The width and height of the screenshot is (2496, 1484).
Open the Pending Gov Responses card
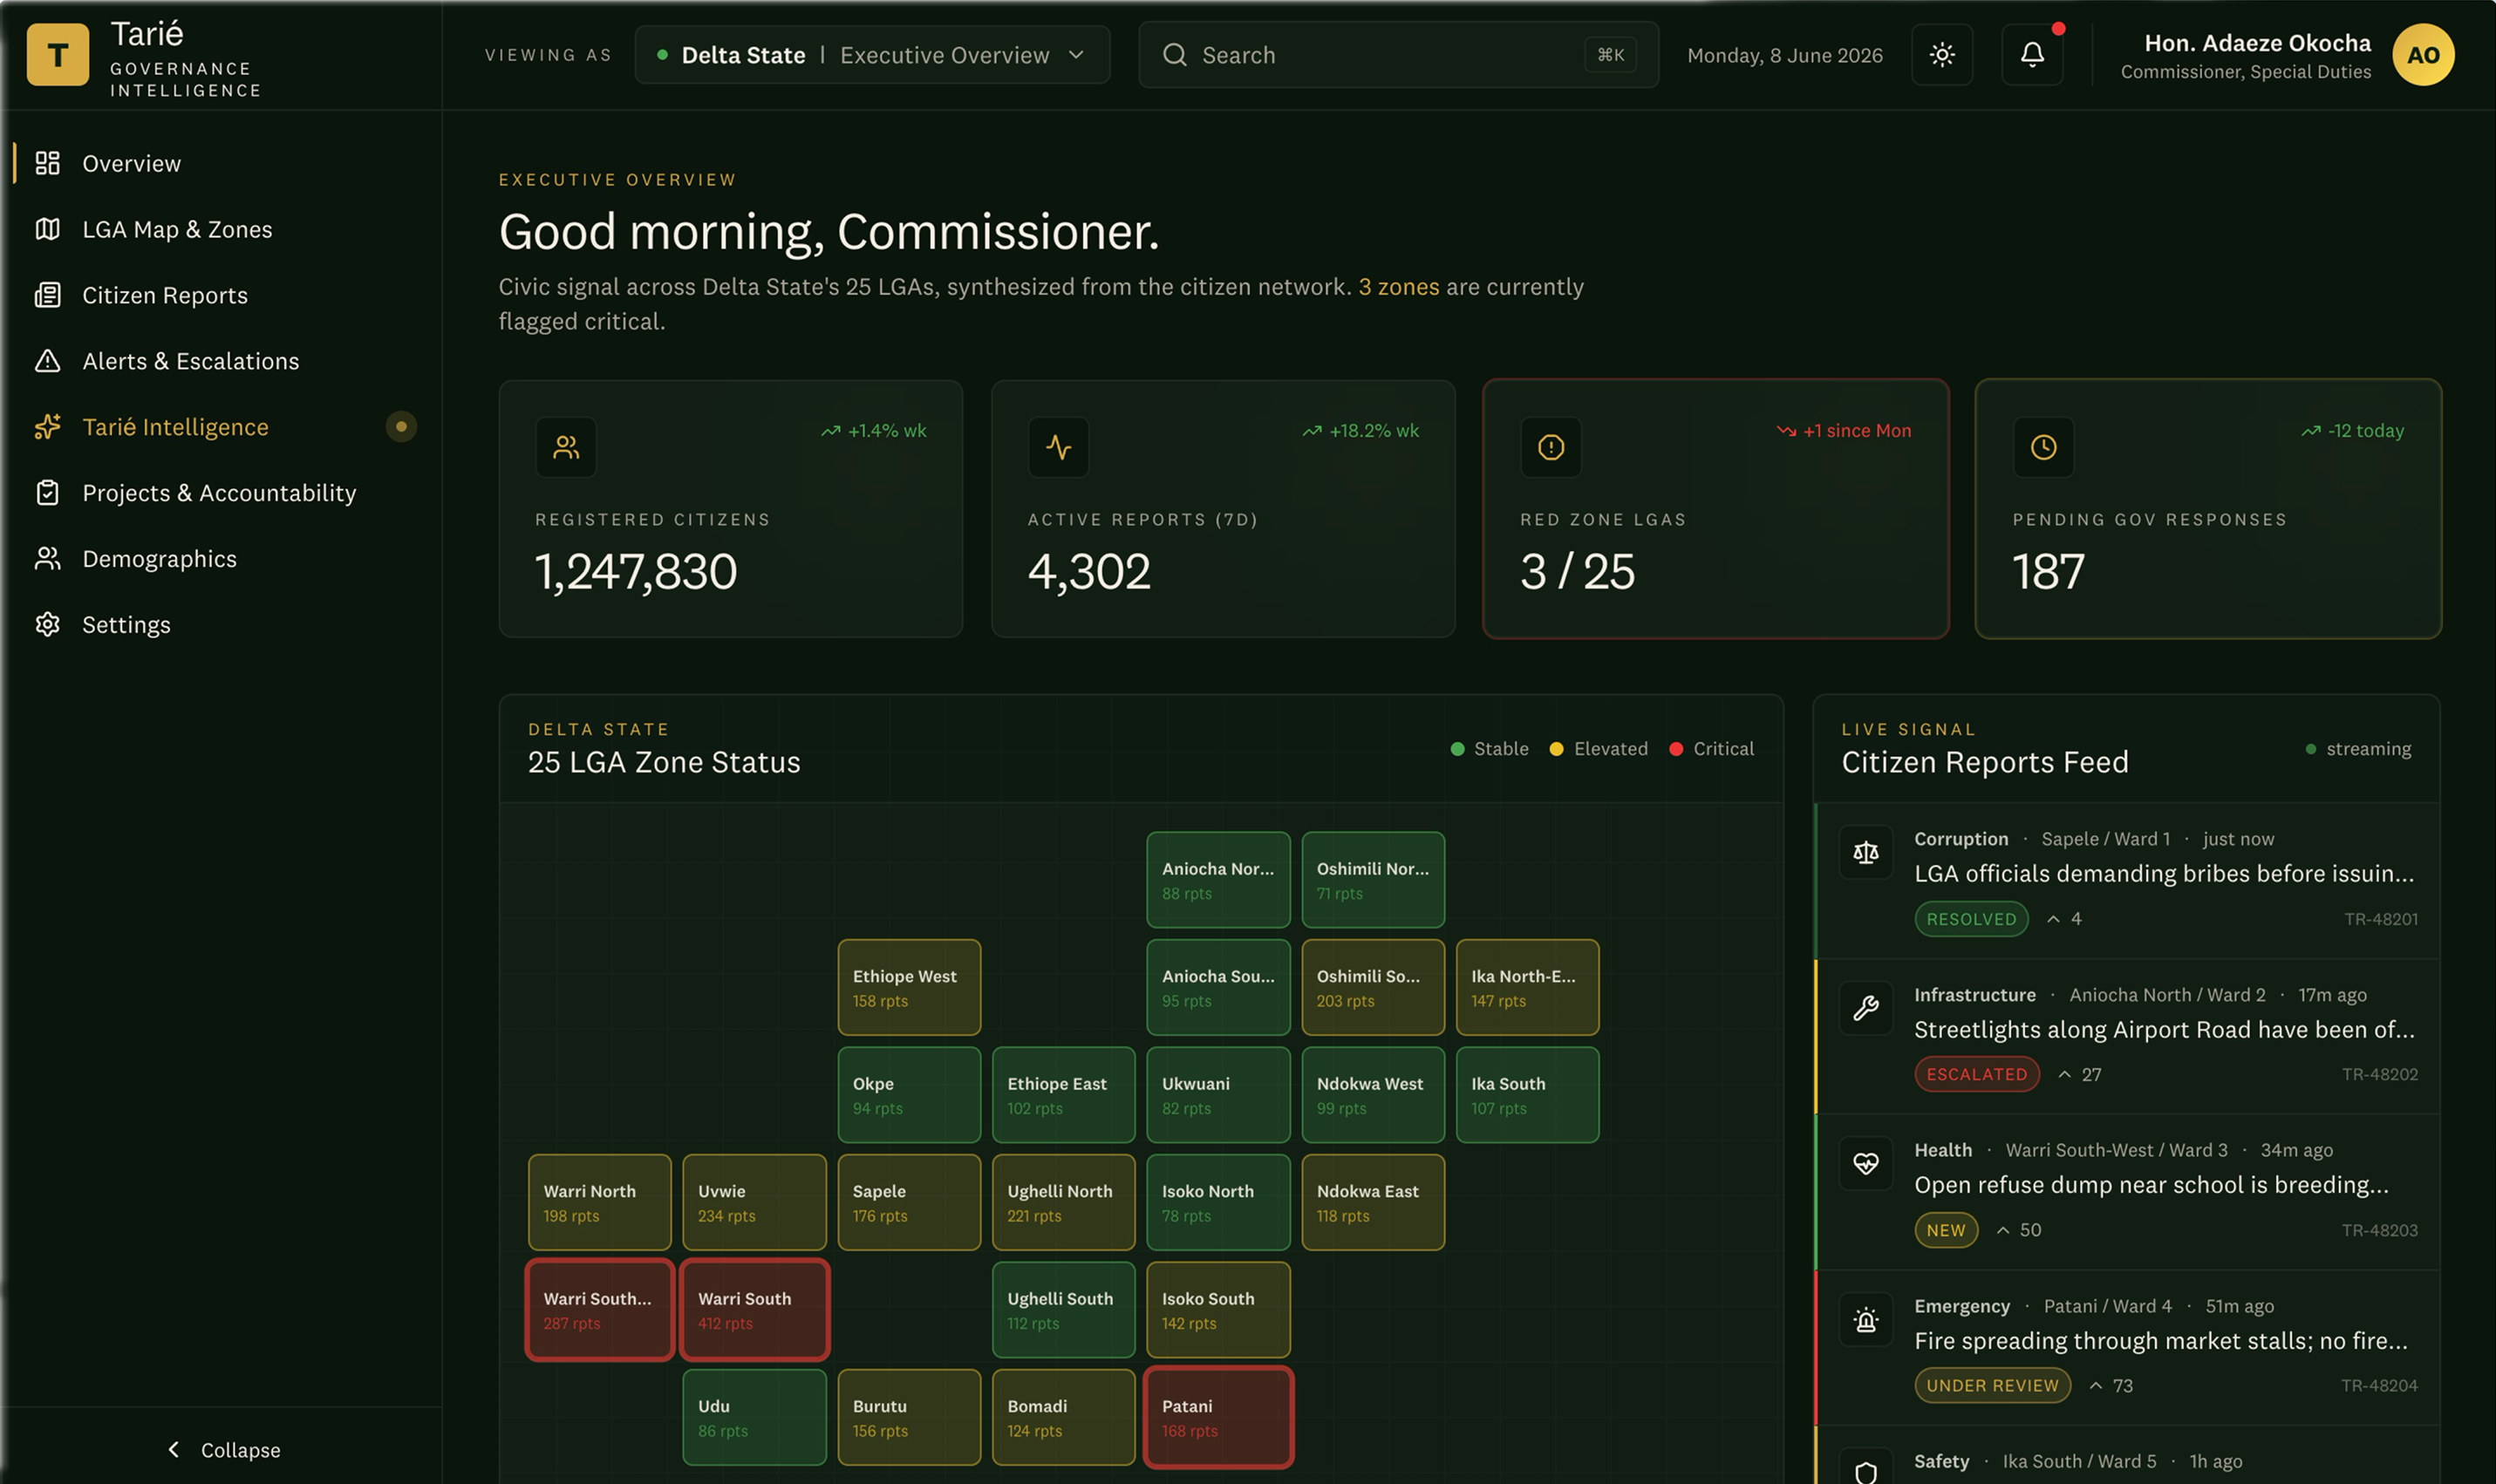2208,508
